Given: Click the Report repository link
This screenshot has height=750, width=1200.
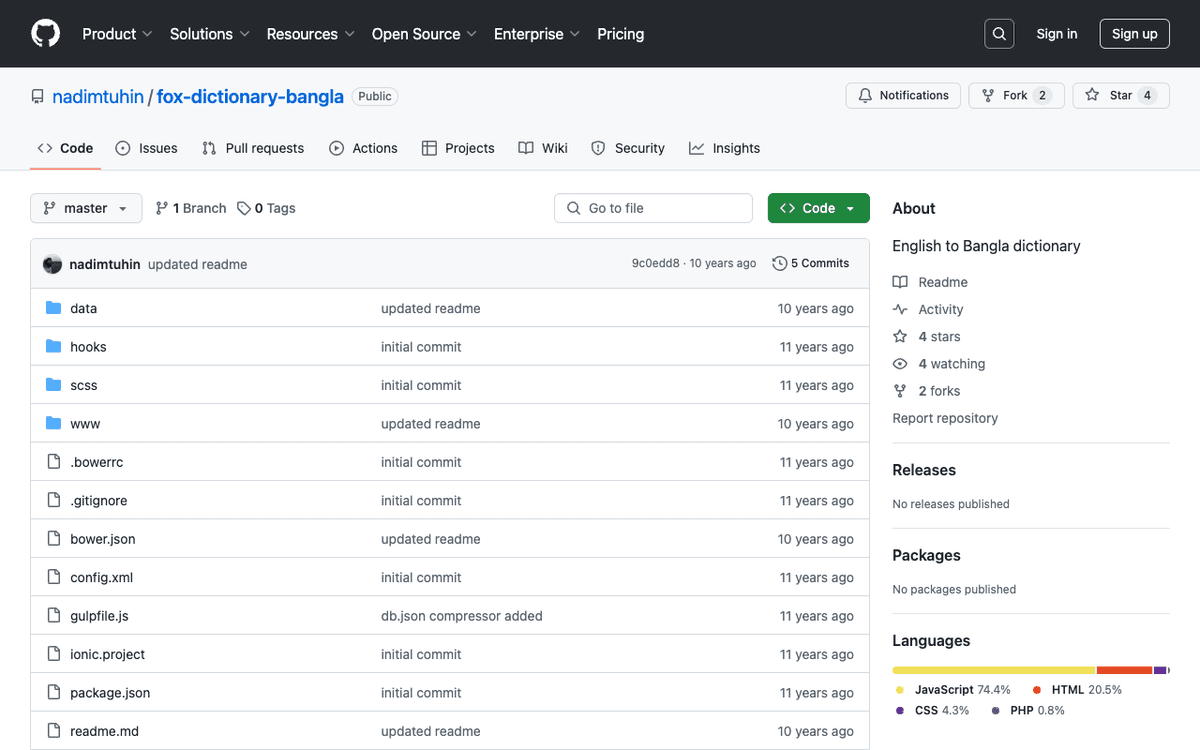Looking at the screenshot, I should (945, 418).
